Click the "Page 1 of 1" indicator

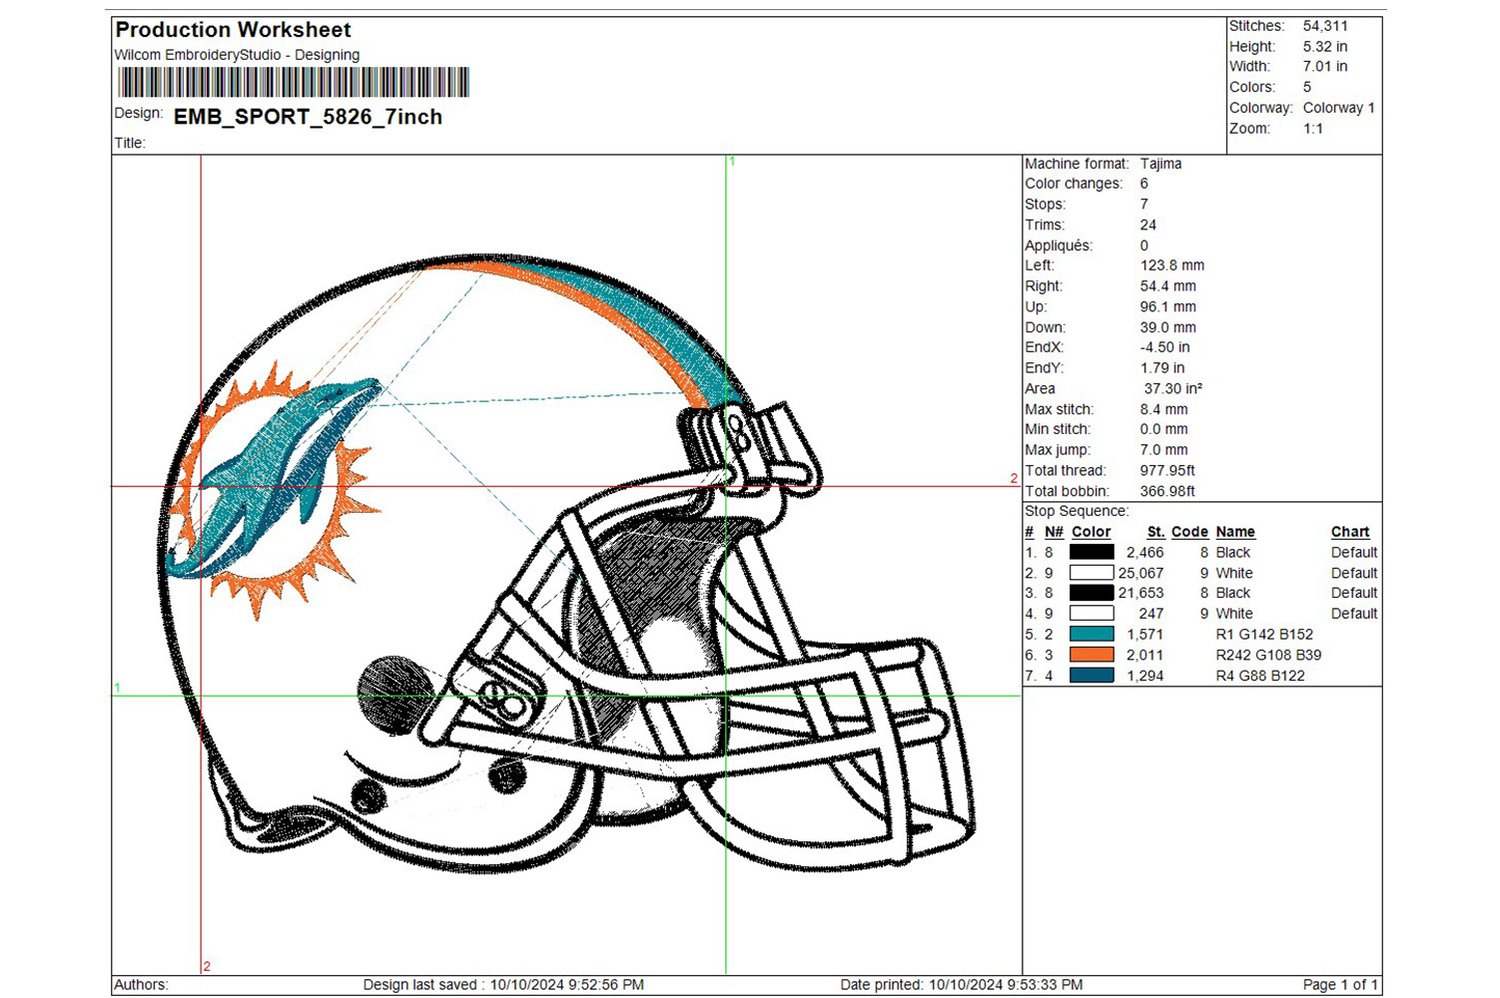click(1341, 985)
